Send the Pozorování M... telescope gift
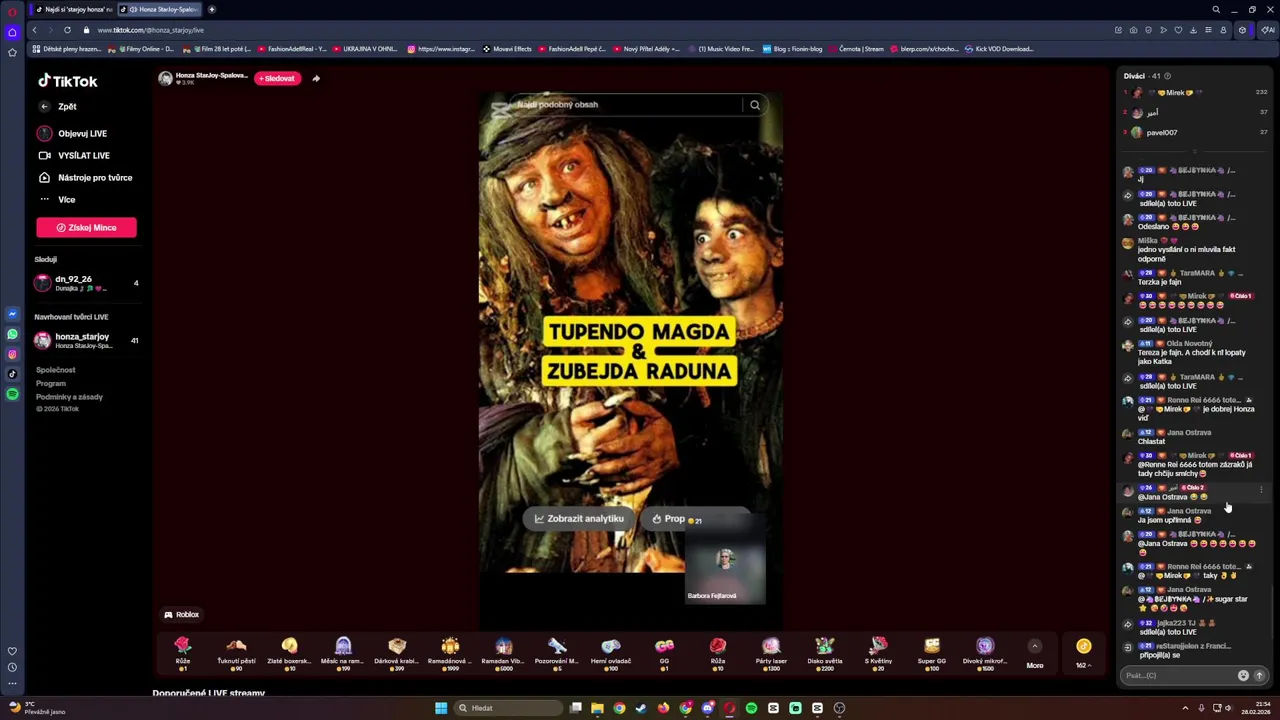Viewport: 1280px width, 720px height. 557,653
